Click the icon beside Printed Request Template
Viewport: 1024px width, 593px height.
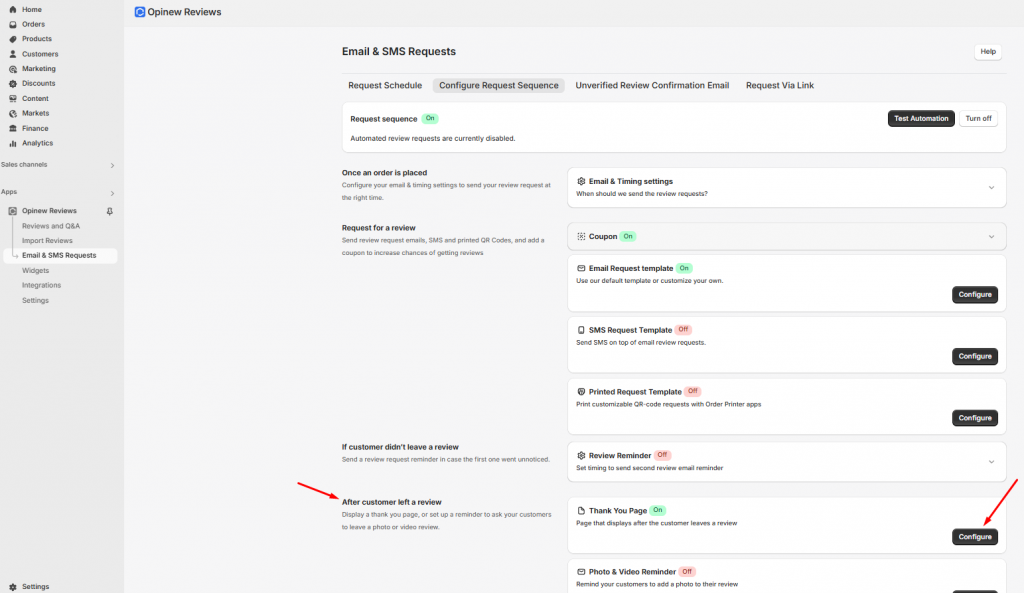click(x=581, y=392)
